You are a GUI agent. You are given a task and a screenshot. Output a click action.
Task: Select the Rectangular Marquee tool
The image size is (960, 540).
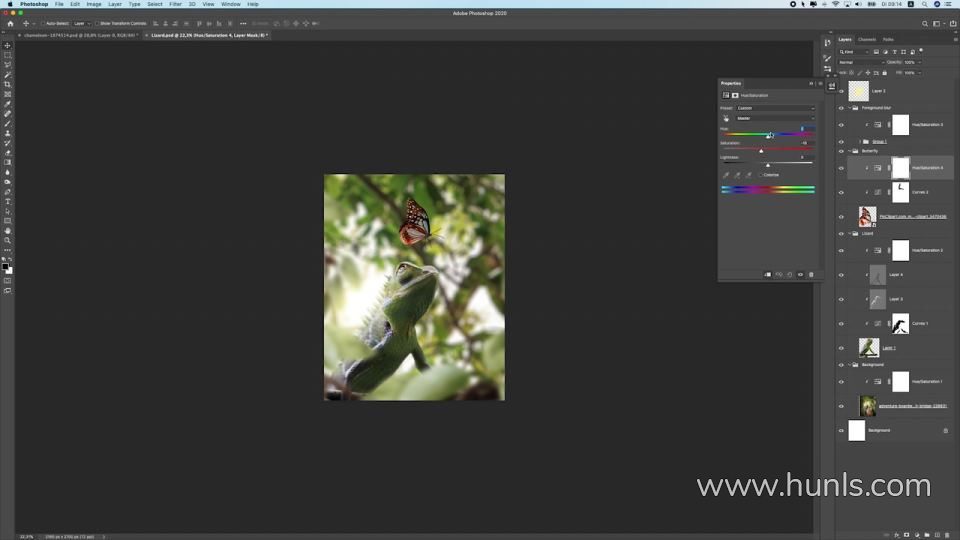point(7,56)
